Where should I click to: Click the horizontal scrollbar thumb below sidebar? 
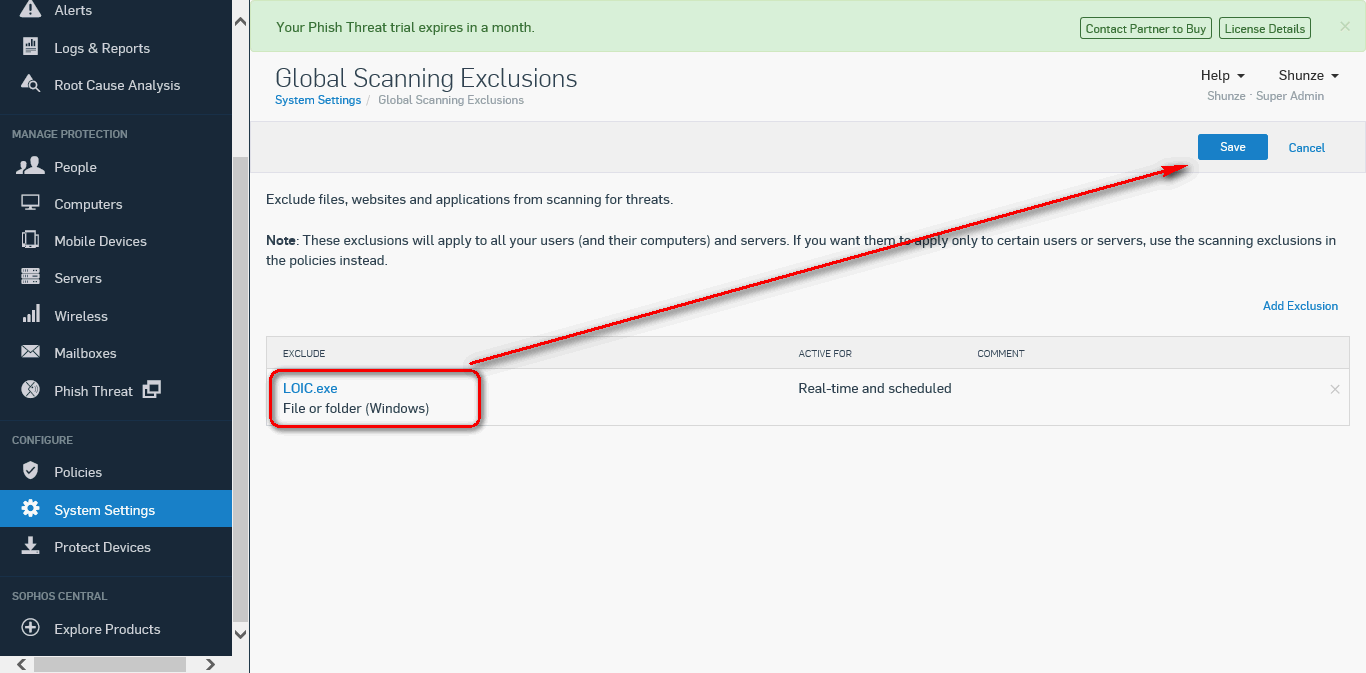coord(110,664)
